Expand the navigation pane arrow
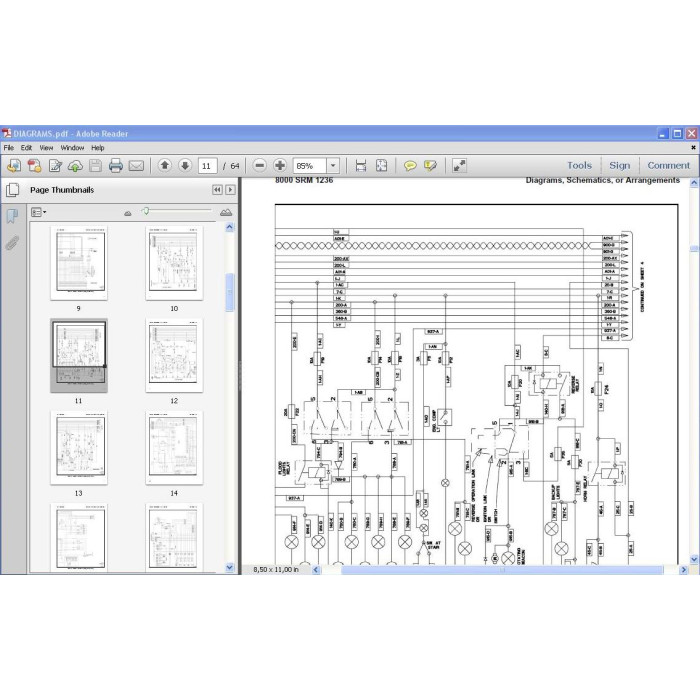 [230, 190]
